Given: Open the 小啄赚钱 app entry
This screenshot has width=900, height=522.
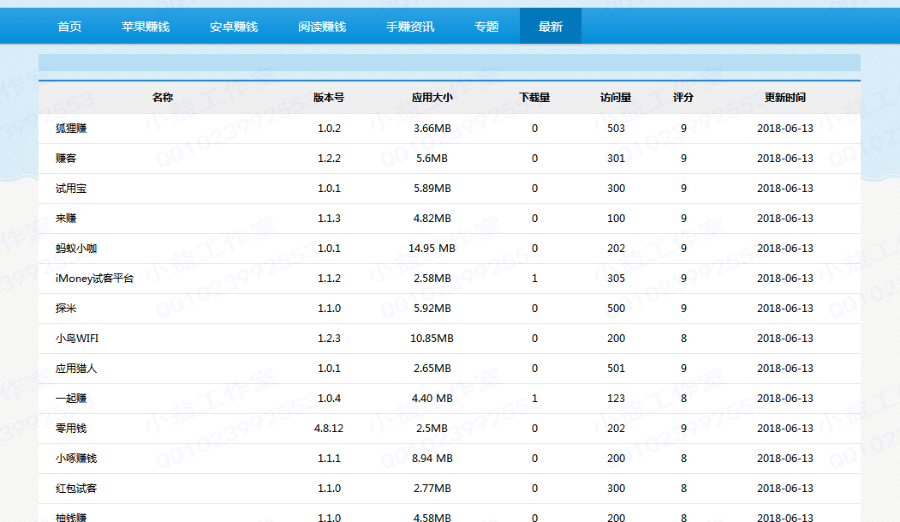Looking at the screenshot, I should pyautogui.click(x=76, y=458).
